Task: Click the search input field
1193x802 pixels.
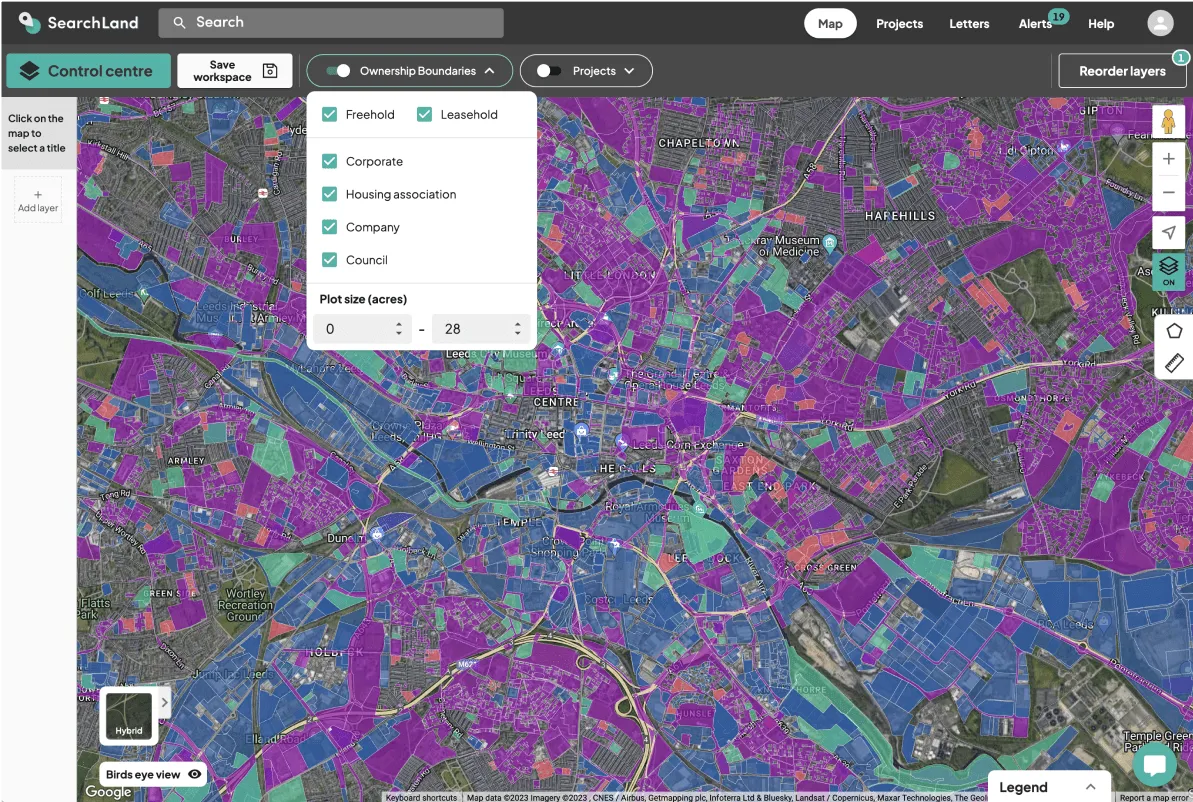Action: point(330,22)
